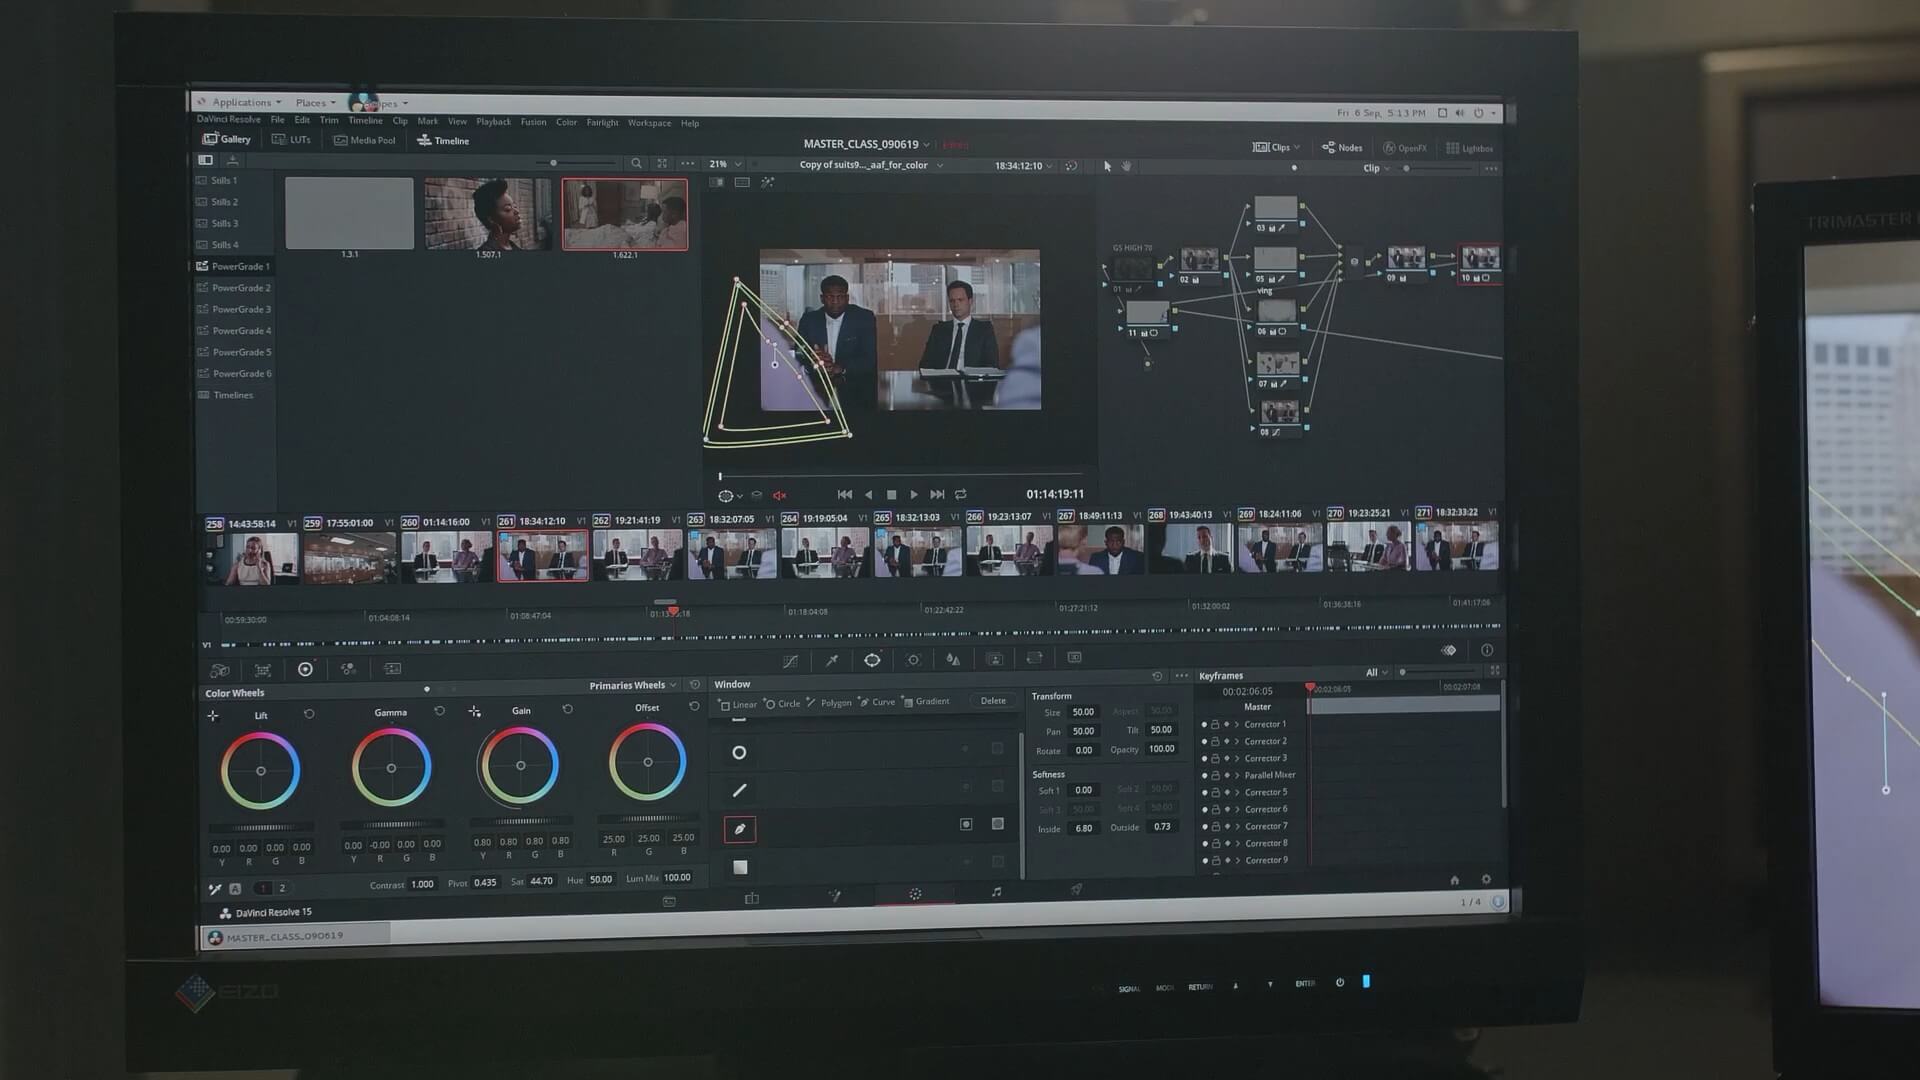Open the Clips dropdown in top toolbar

point(1276,147)
